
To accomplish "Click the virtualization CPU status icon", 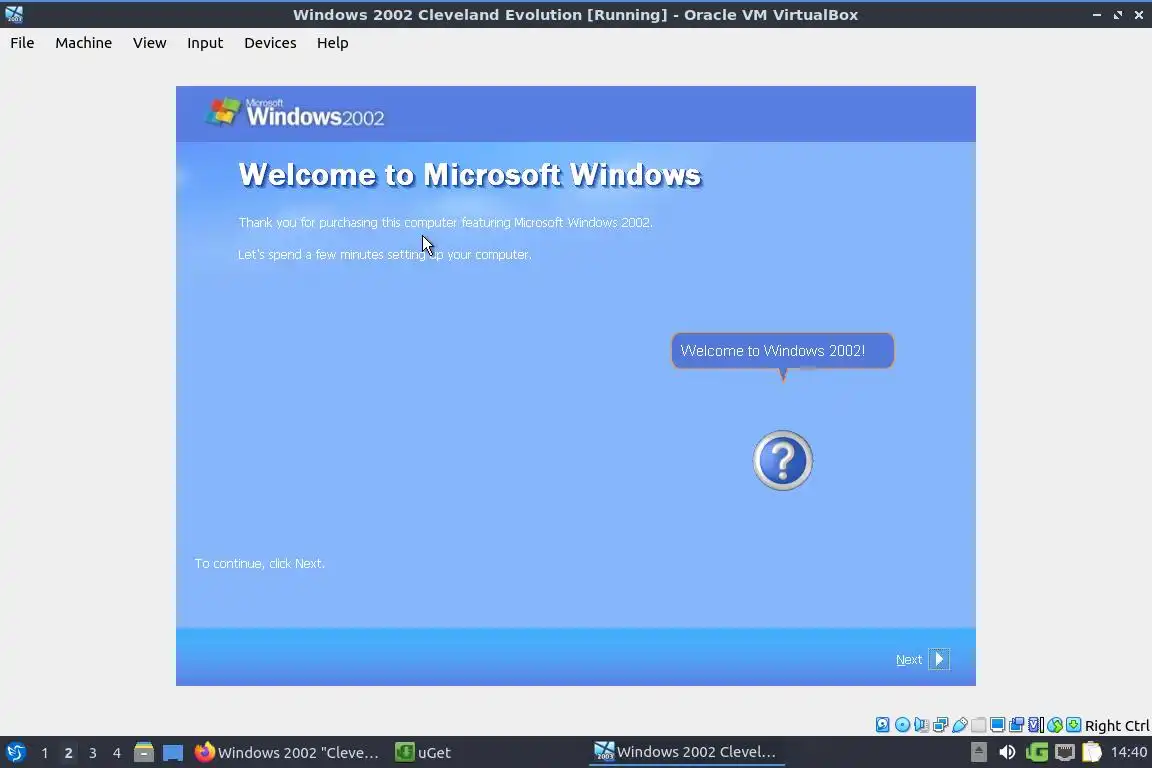I will click(x=1036, y=725).
